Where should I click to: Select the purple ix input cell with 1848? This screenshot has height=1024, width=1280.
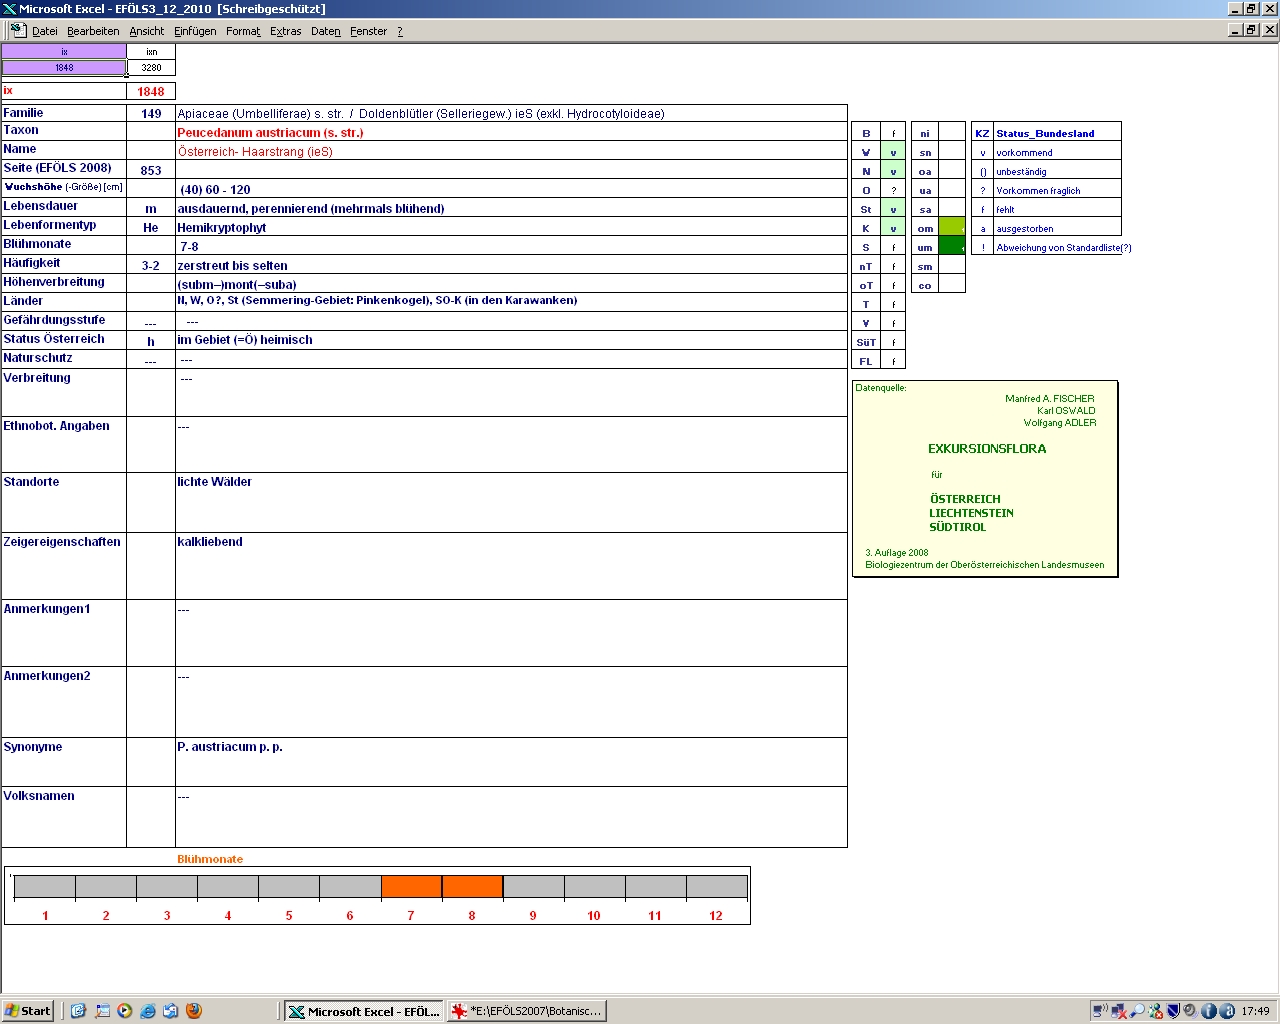64,68
